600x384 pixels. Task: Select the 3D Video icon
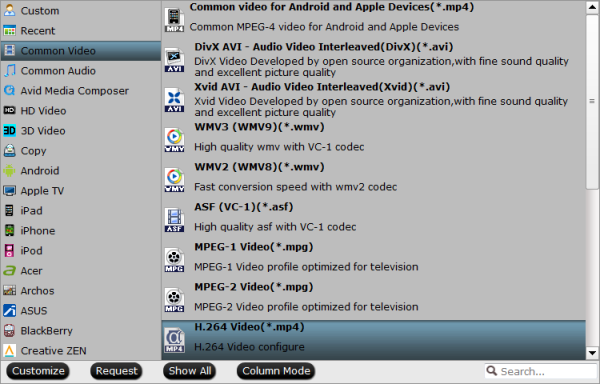9,130
